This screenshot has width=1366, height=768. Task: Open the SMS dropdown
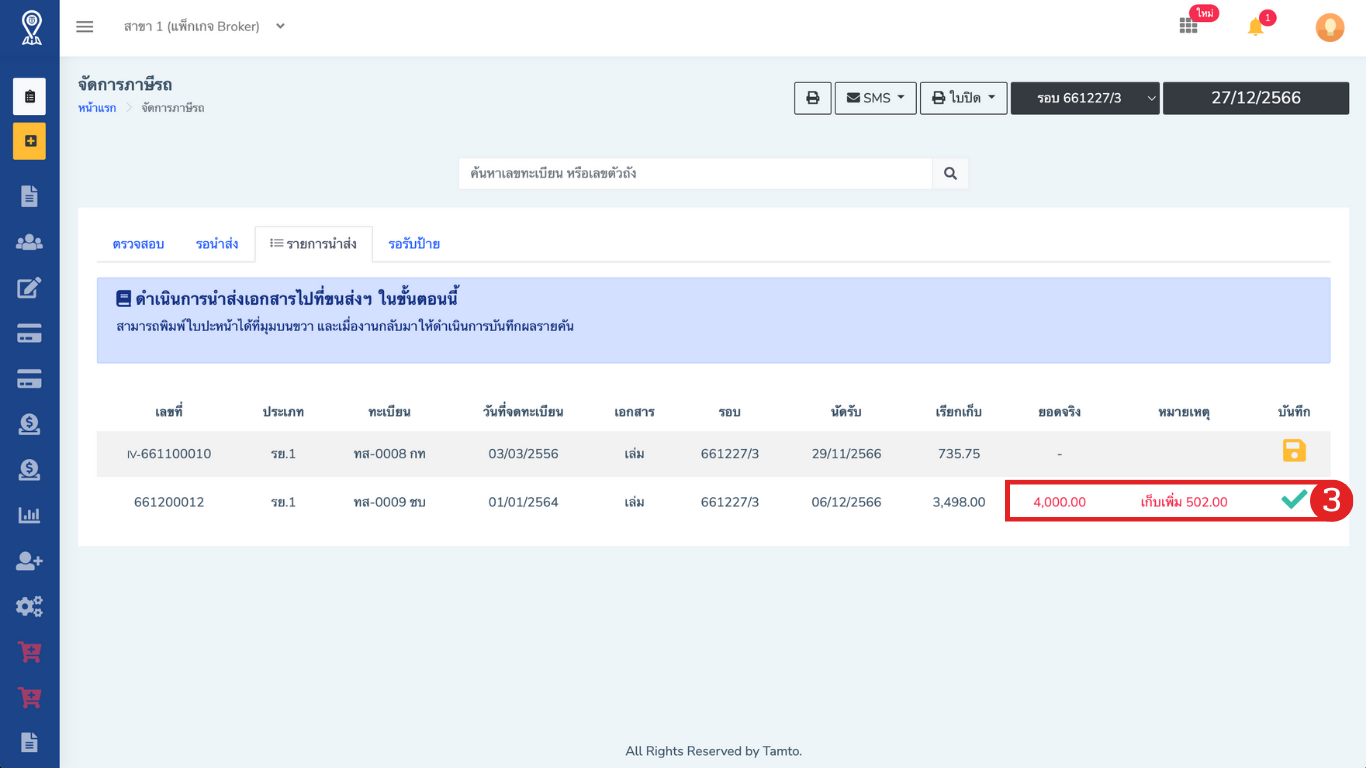(876, 98)
